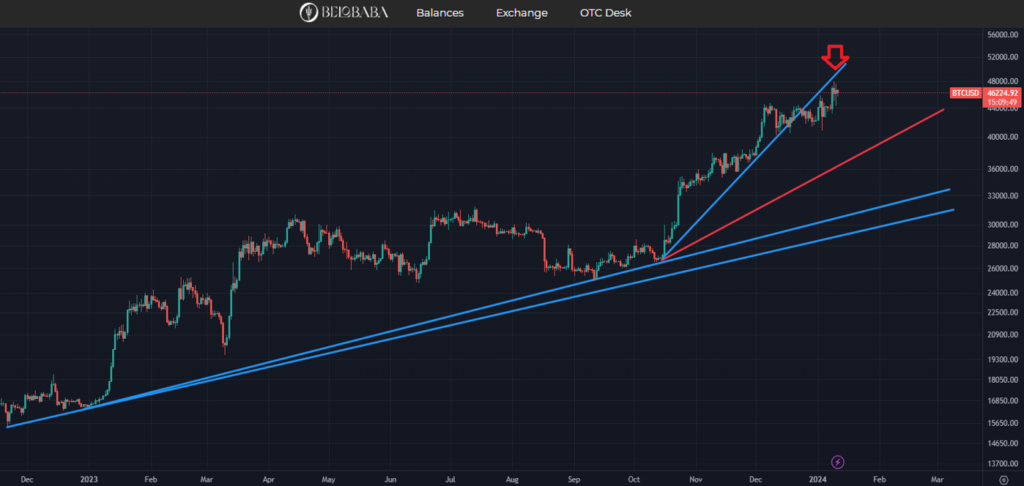Click the Jul label on time axis
The height and width of the screenshot is (486, 1024).
[452, 480]
